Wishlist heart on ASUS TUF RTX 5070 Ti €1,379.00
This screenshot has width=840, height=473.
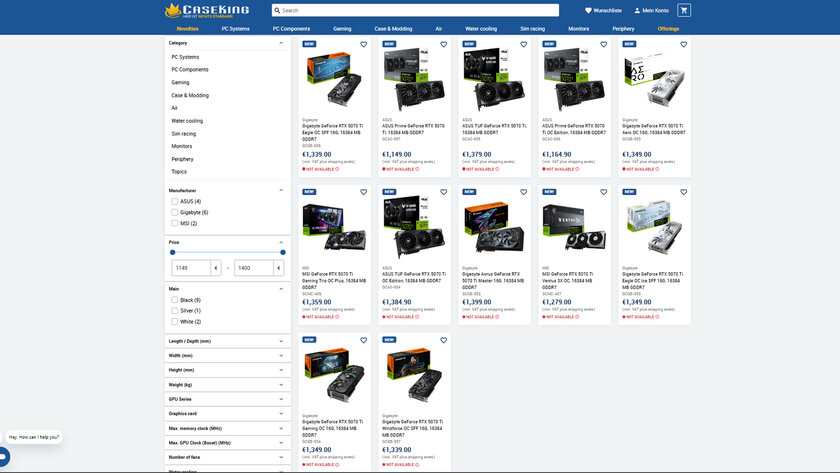tap(523, 44)
